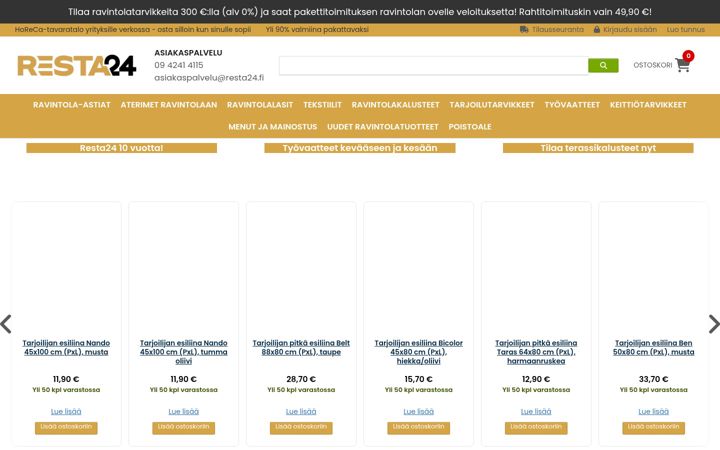Open Tilausseuranta order tracking link
This screenshot has width=720, height=450.
[557, 29]
